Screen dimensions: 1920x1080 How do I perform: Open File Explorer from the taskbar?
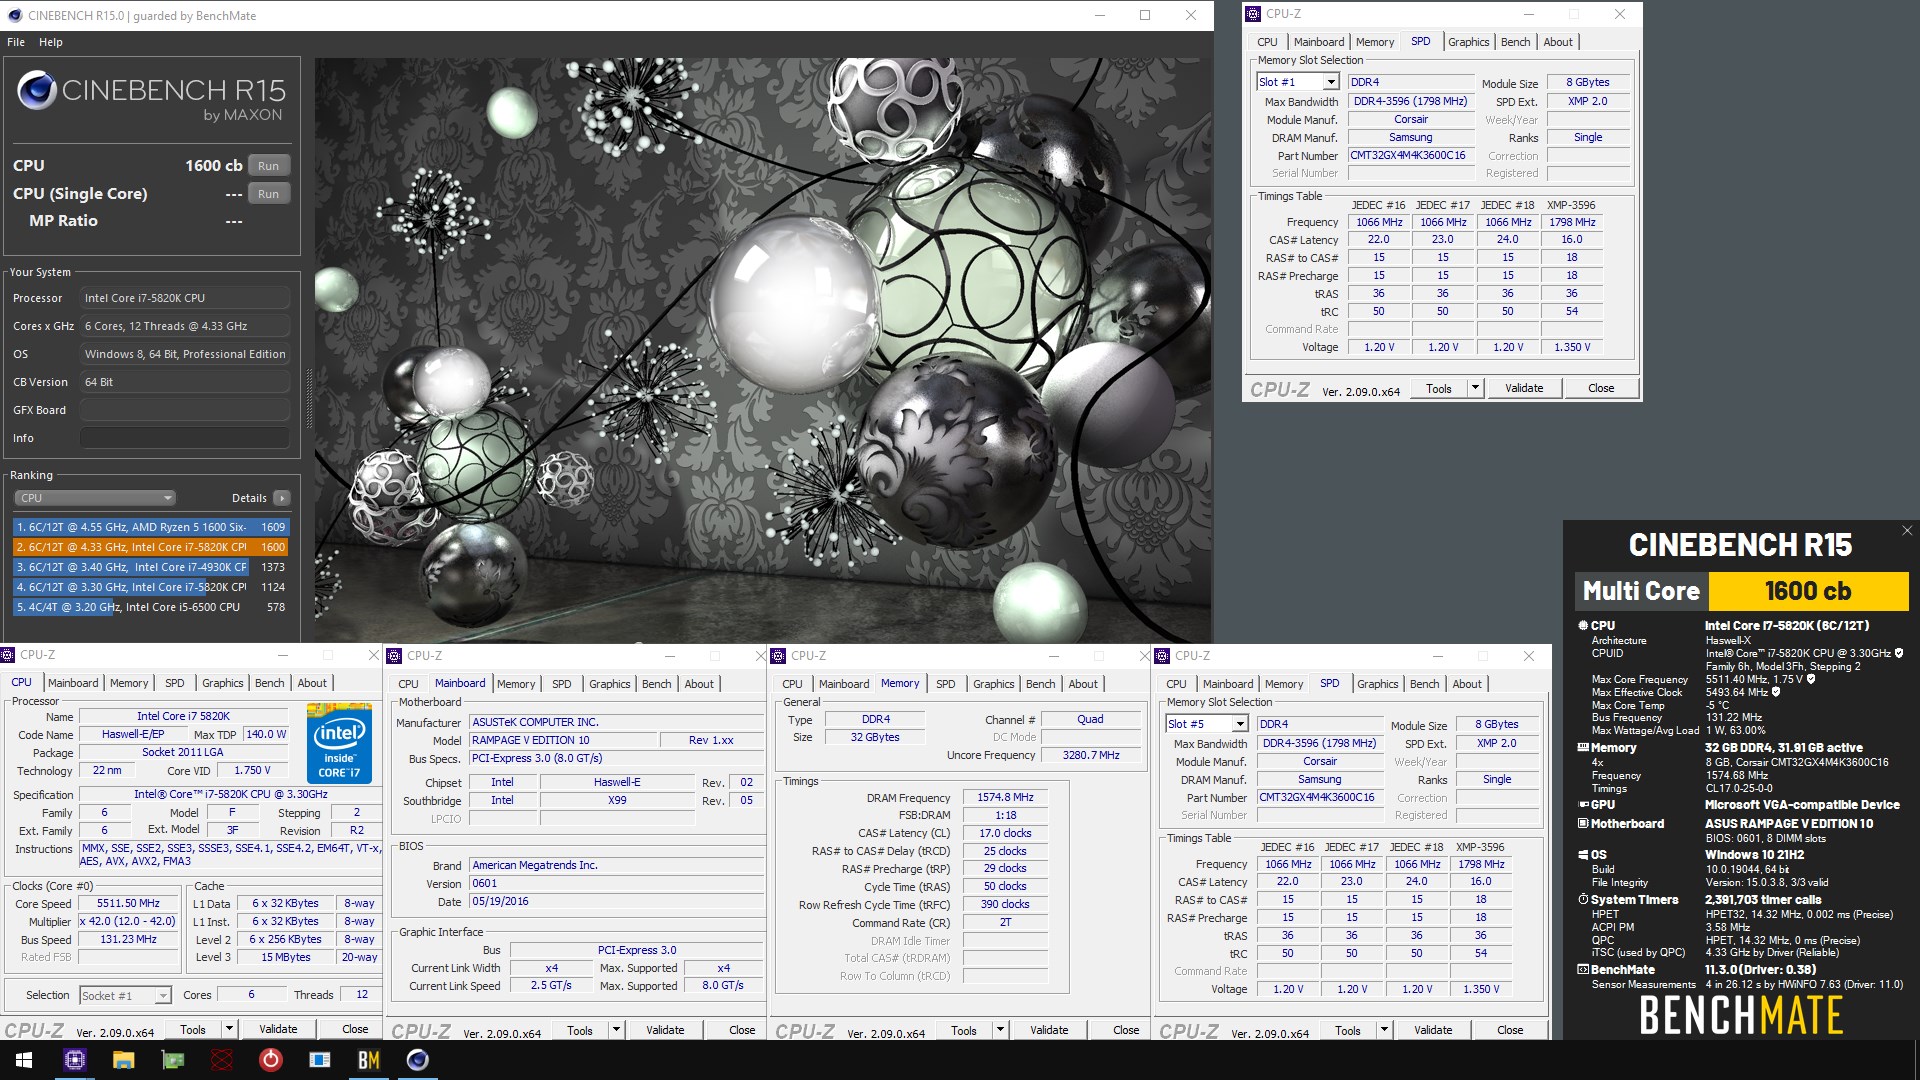pos(123,1060)
